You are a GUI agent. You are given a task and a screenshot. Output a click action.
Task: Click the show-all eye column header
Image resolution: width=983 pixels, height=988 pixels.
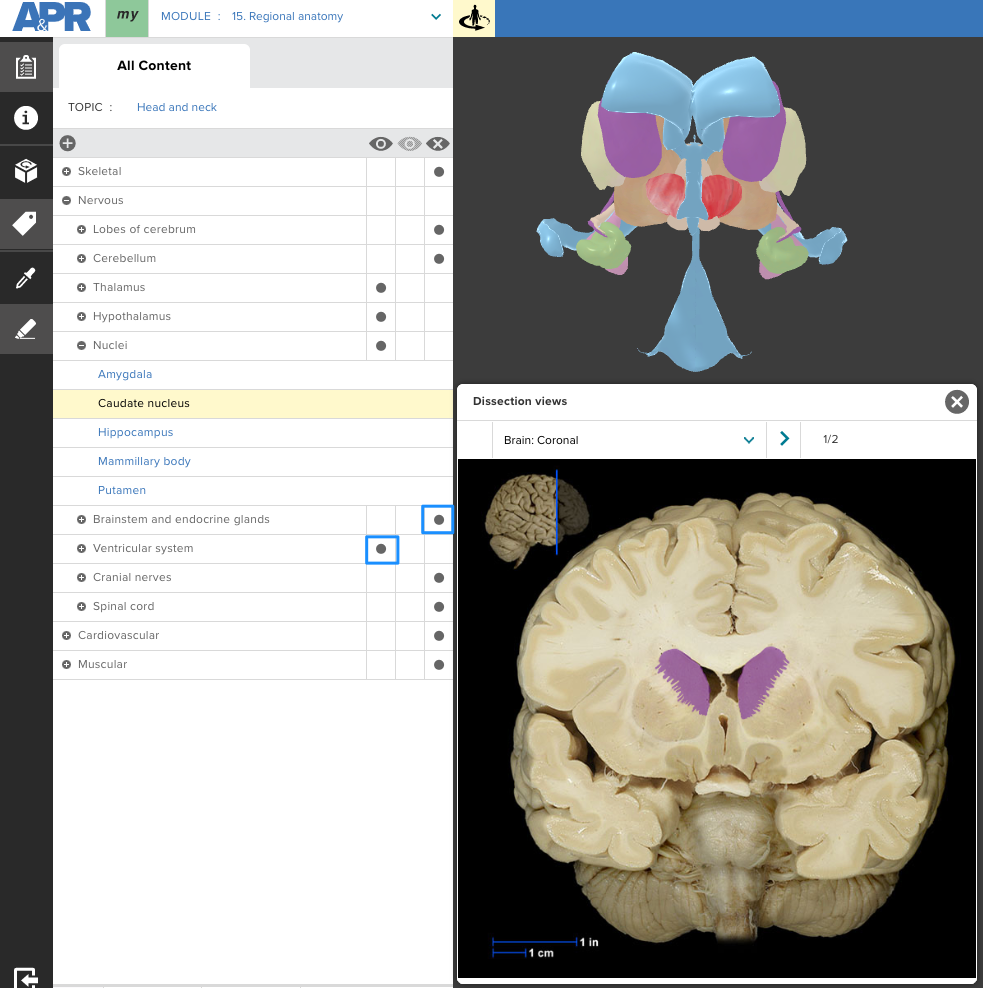(381, 144)
